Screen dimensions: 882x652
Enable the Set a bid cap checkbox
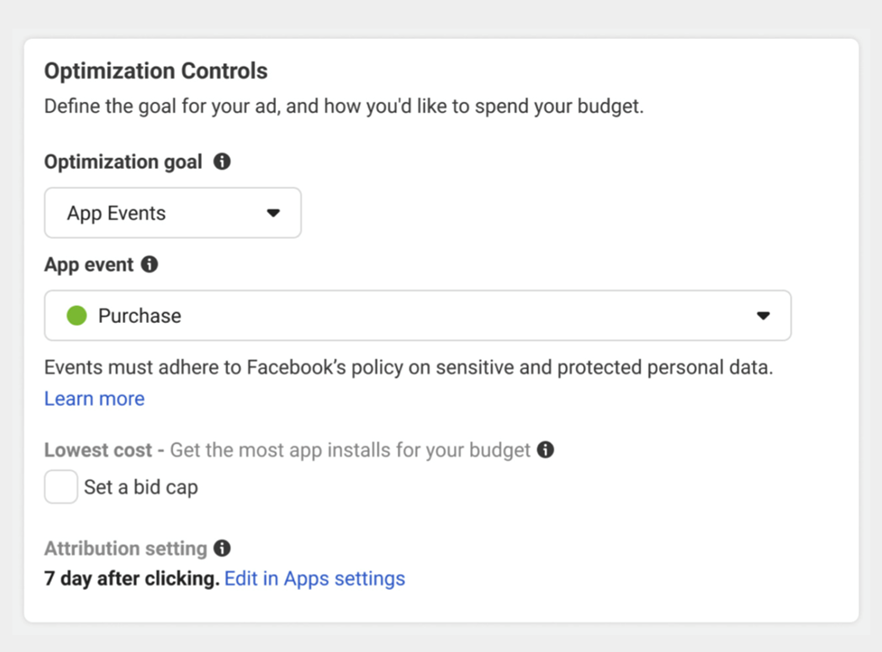pos(61,487)
